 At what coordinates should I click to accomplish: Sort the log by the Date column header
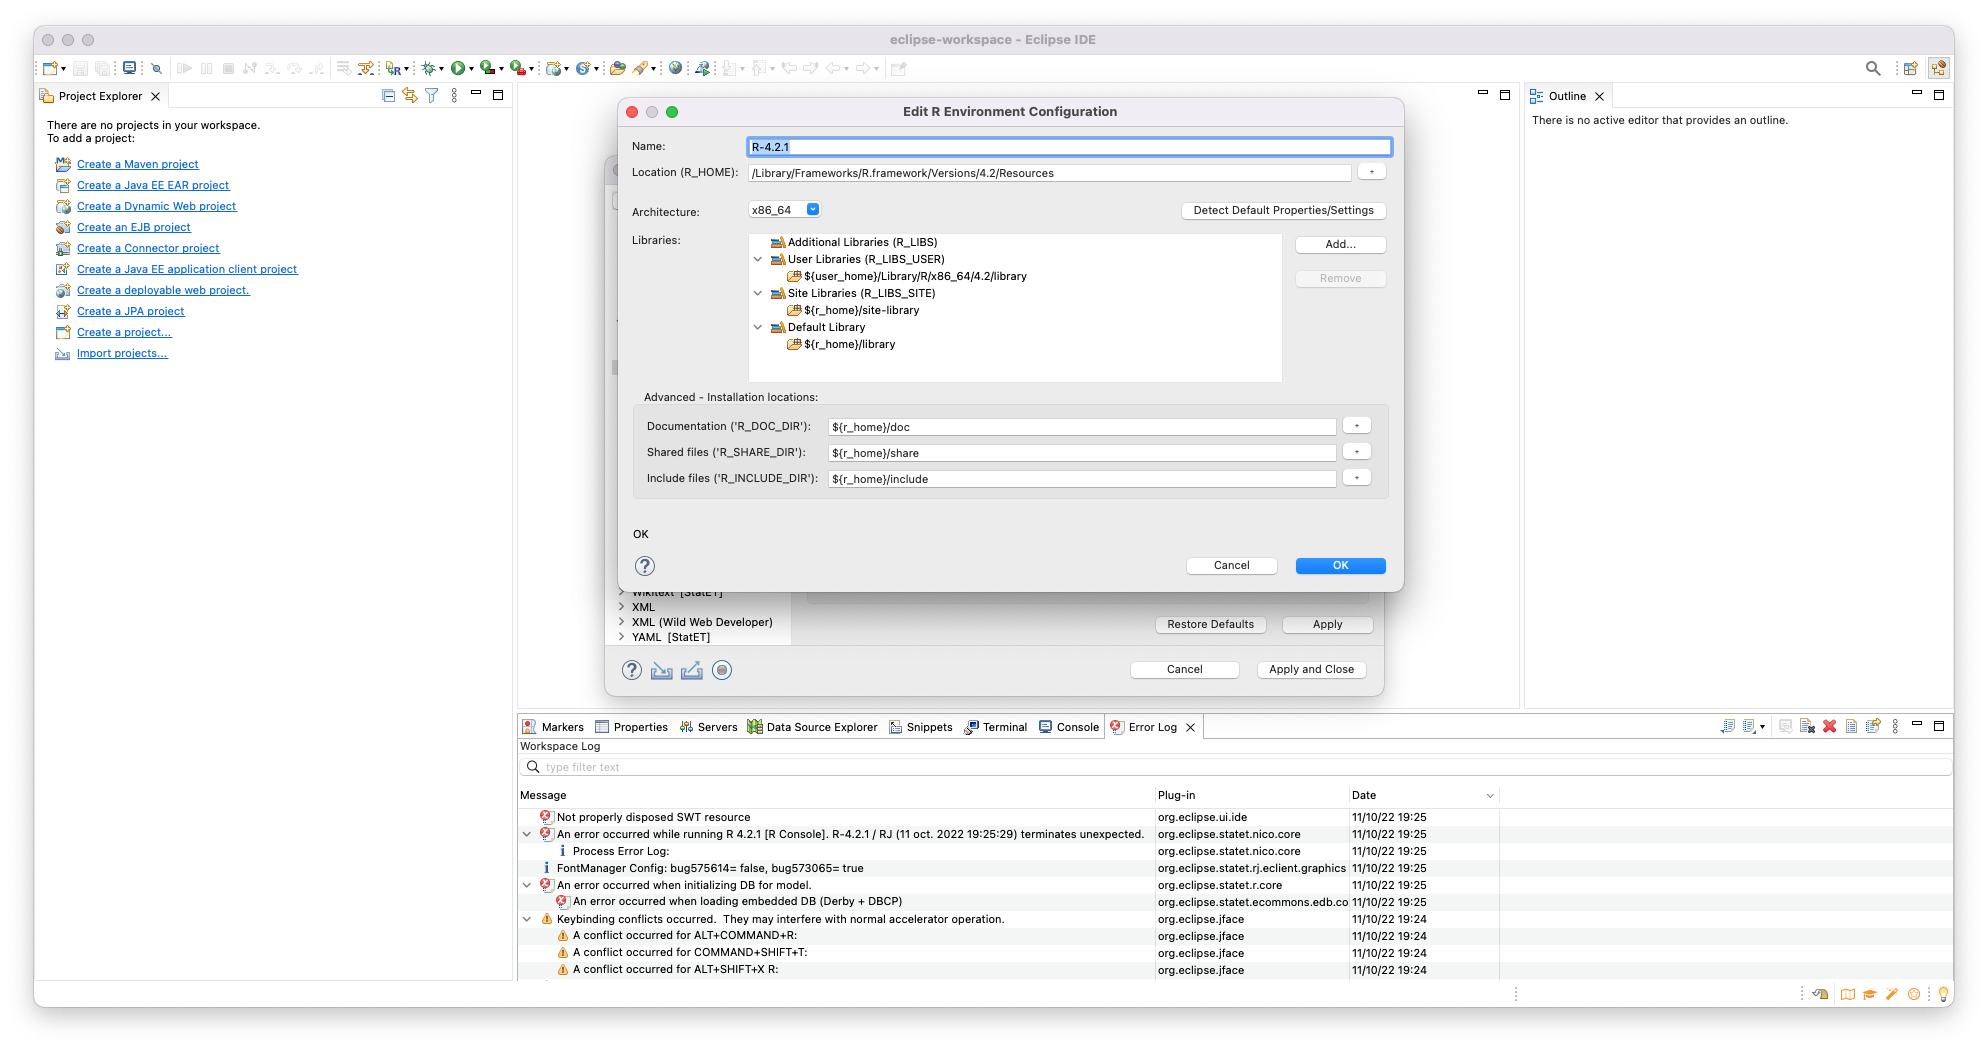click(x=1422, y=795)
